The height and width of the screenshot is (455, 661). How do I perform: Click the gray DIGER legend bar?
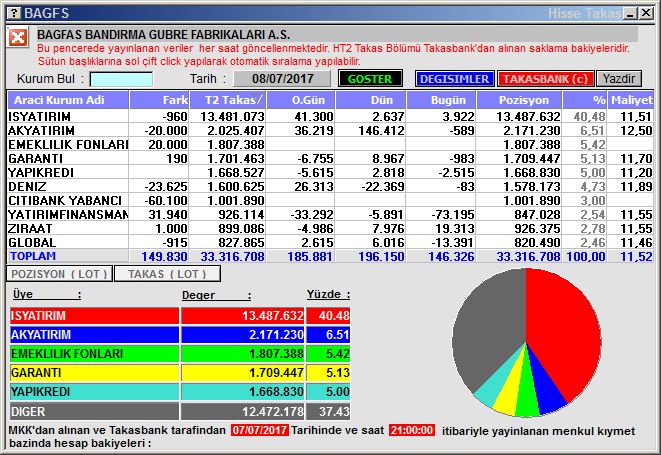pos(94,411)
